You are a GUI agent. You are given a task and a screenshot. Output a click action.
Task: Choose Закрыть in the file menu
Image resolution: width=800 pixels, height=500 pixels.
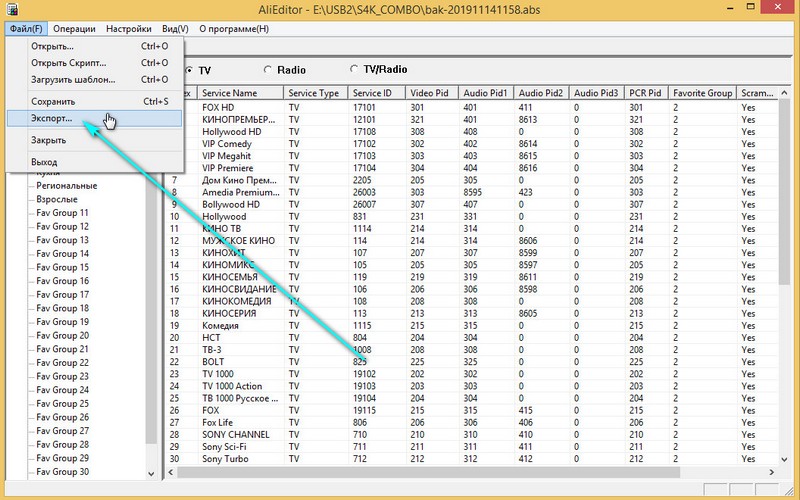point(94,140)
